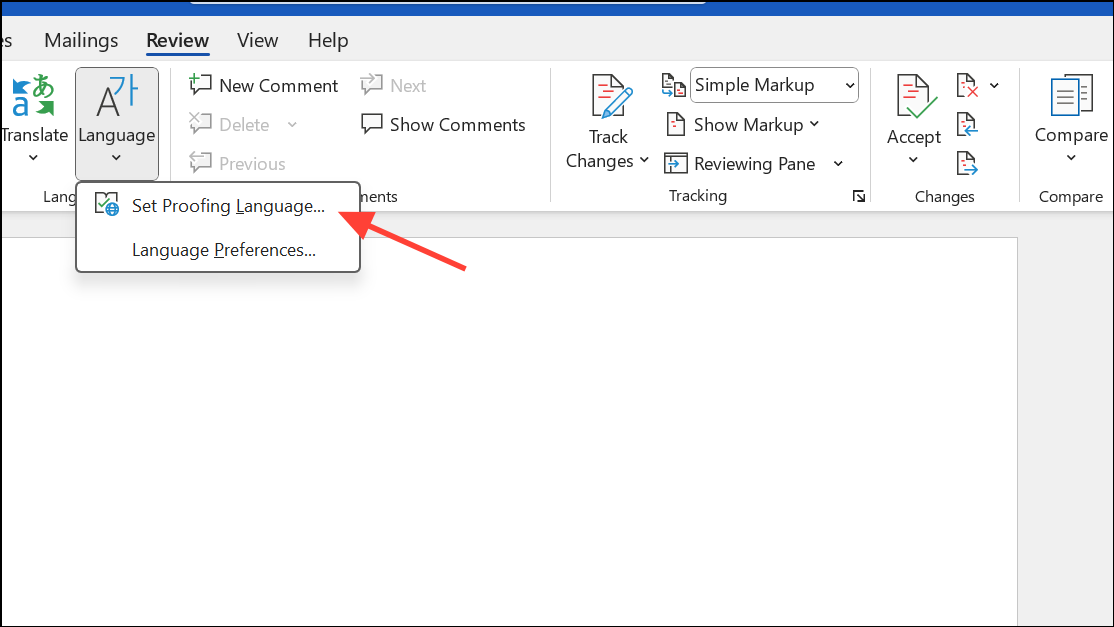Select Set Proofing Language from the menu
This screenshot has height=627, width=1114.
pyautogui.click(x=227, y=205)
